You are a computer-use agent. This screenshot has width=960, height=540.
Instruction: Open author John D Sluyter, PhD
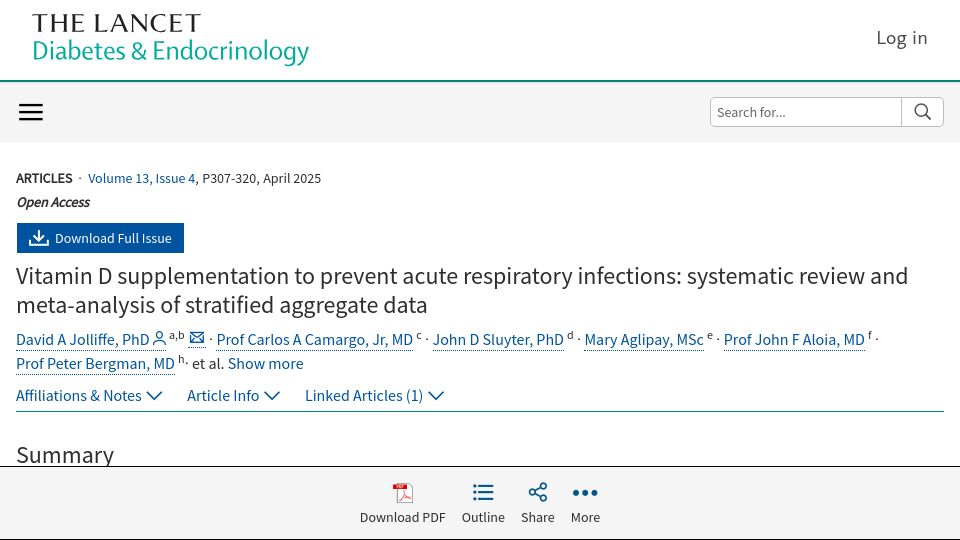coord(498,340)
